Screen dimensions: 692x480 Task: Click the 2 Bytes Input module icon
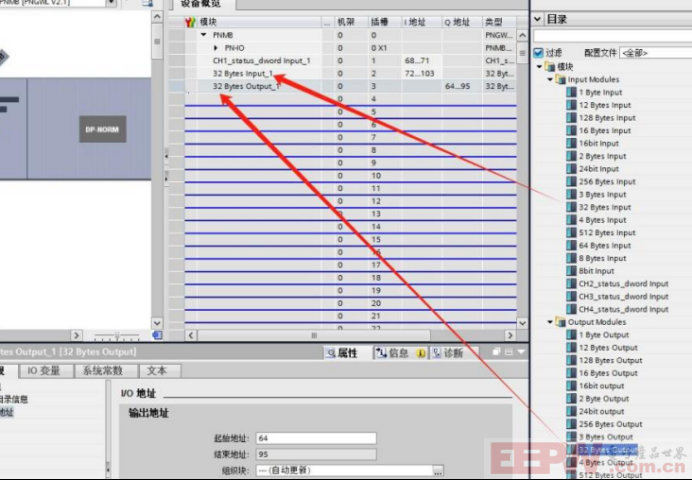click(571, 156)
